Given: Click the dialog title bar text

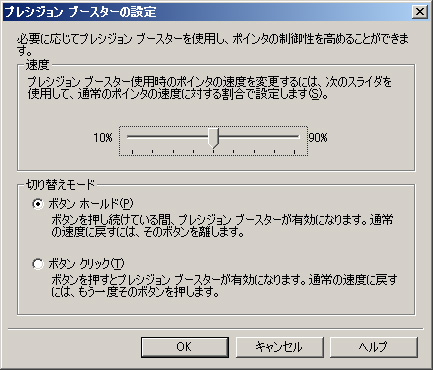Looking at the screenshot, I should (x=80, y=12).
